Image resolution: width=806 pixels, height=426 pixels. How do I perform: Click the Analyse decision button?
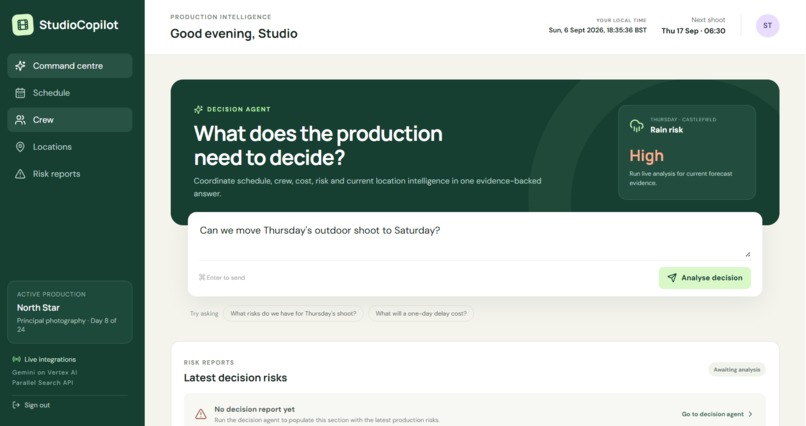pyautogui.click(x=705, y=277)
